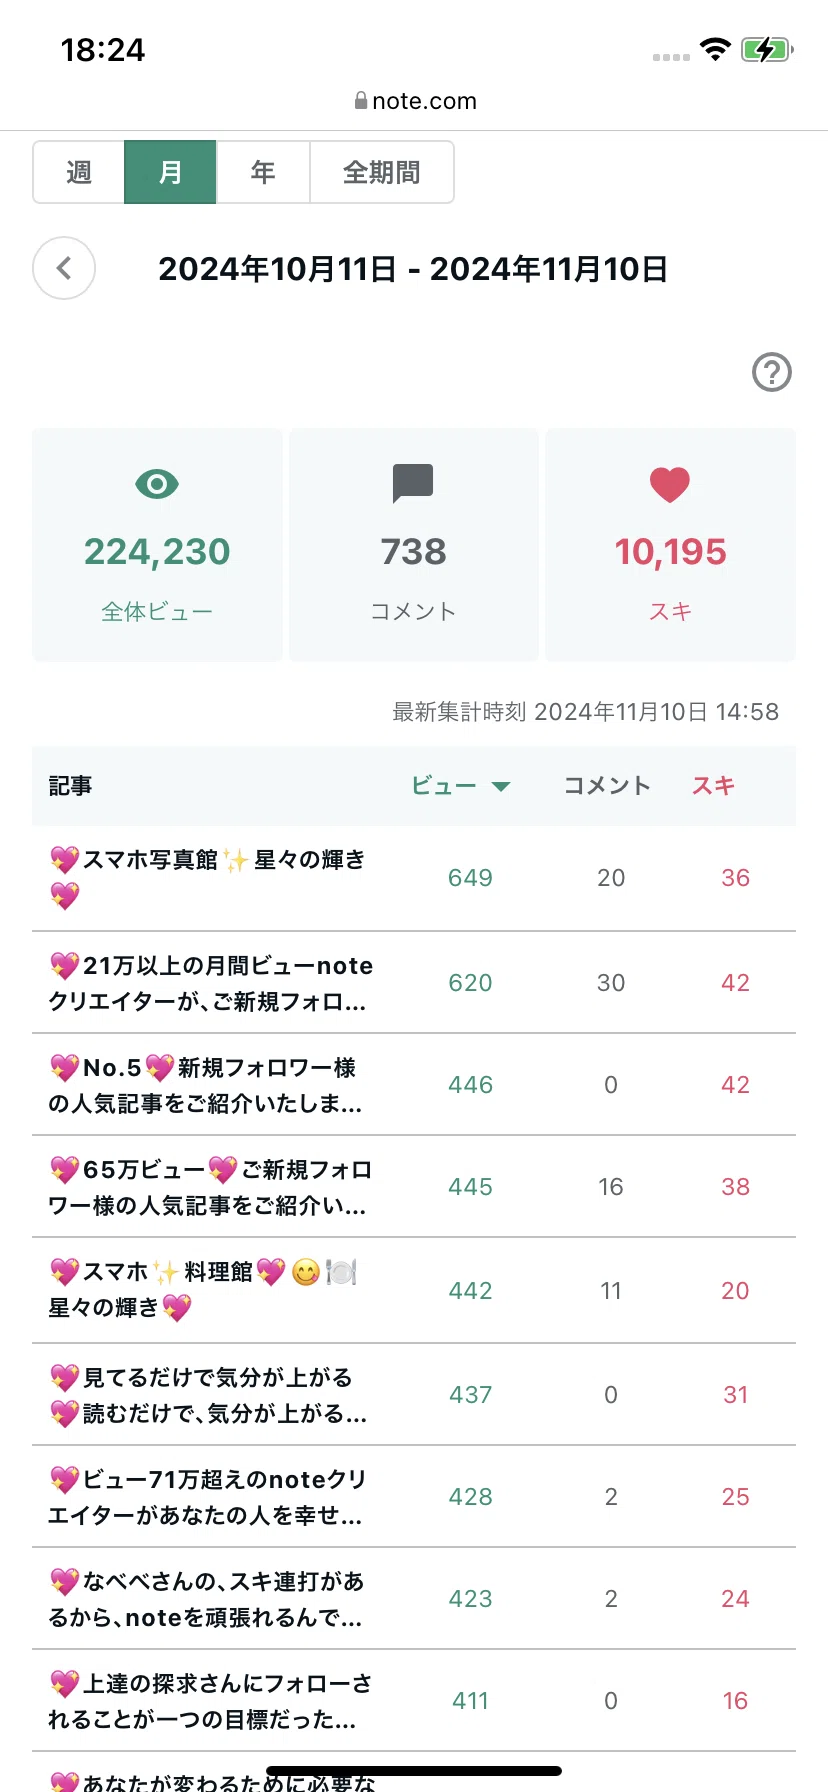Tap the red heart likes icon
Viewport: 828px width, 1792px height.
point(670,485)
